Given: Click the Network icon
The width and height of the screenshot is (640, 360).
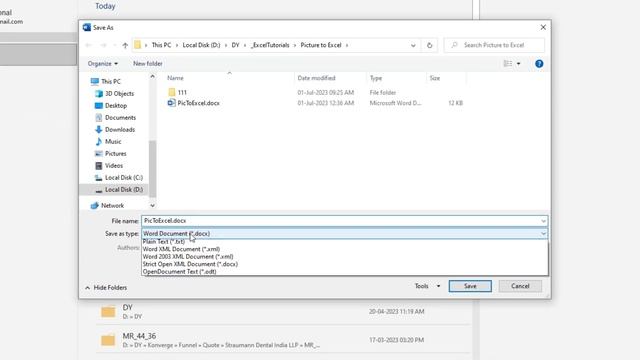Looking at the screenshot, I should pyautogui.click(x=94, y=206).
